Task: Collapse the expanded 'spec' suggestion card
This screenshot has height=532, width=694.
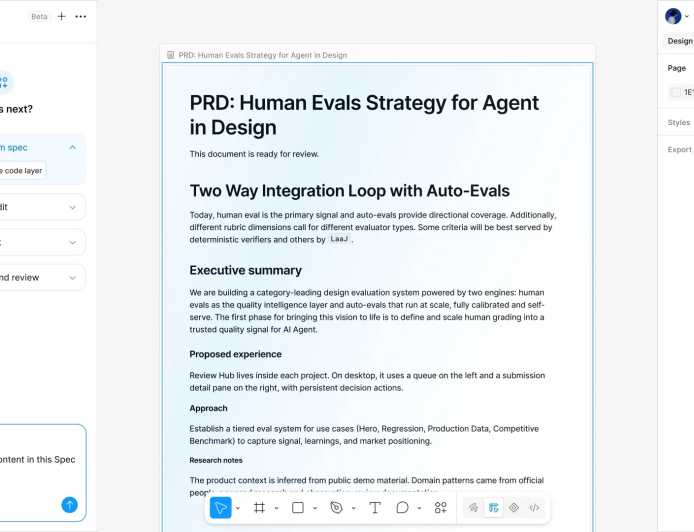Action: 73,147
